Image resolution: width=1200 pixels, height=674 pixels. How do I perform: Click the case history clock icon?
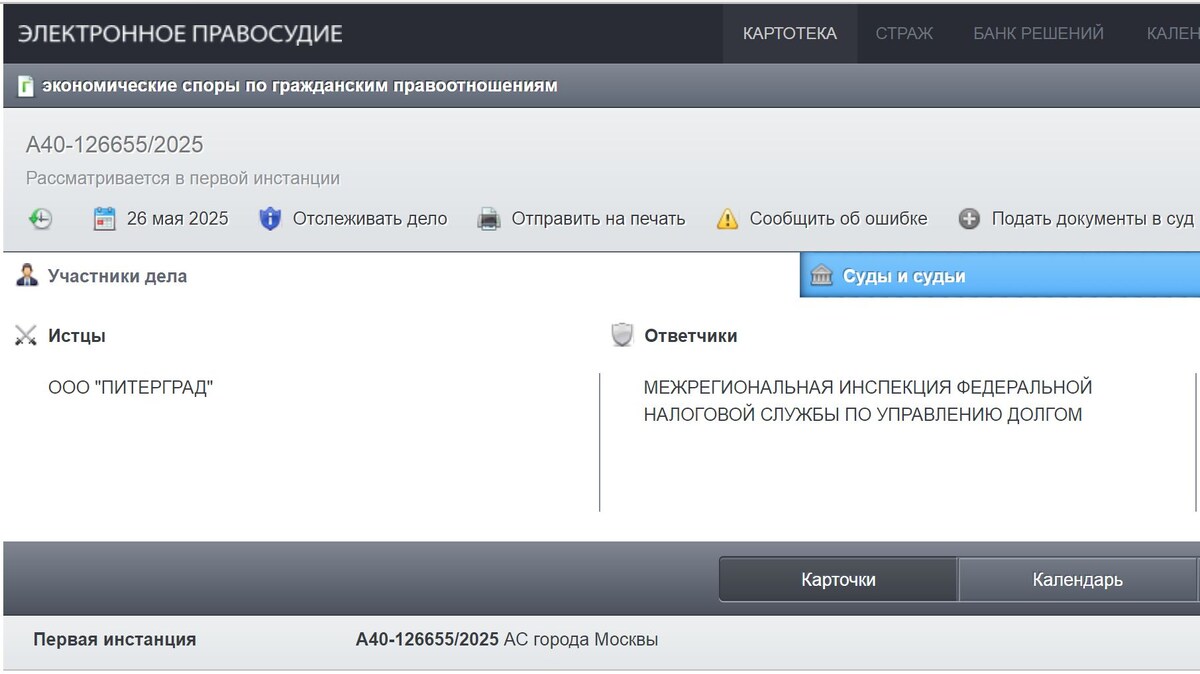coord(40,218)
